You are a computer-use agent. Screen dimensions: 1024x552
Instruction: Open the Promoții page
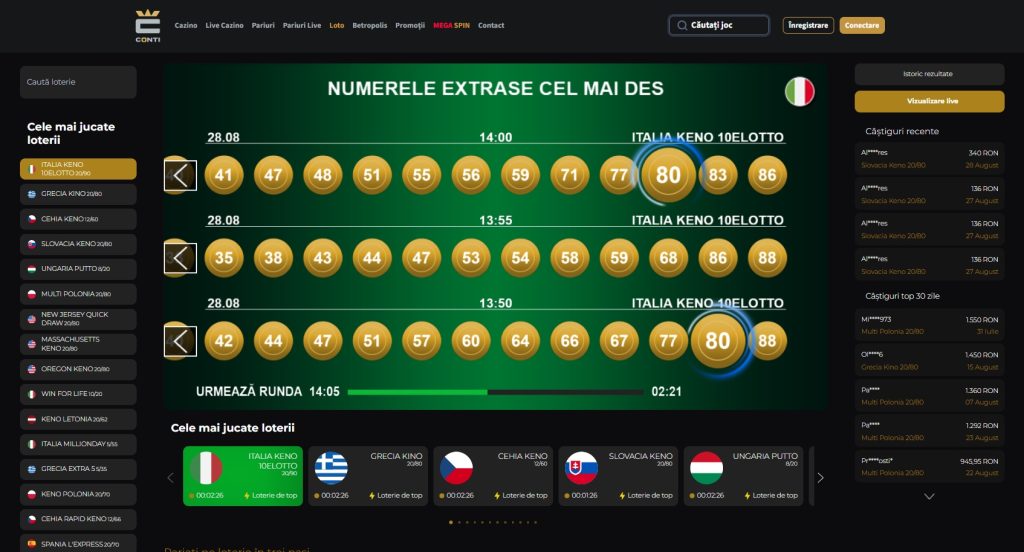pyautogui.click(x=410, y=25)
